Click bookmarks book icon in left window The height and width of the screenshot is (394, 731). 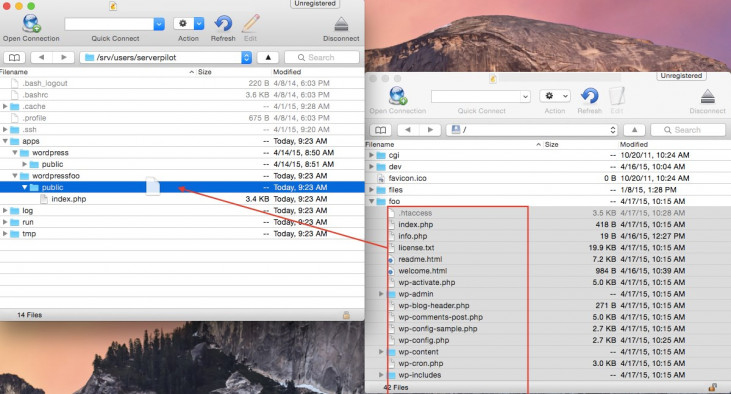[14, 57]
